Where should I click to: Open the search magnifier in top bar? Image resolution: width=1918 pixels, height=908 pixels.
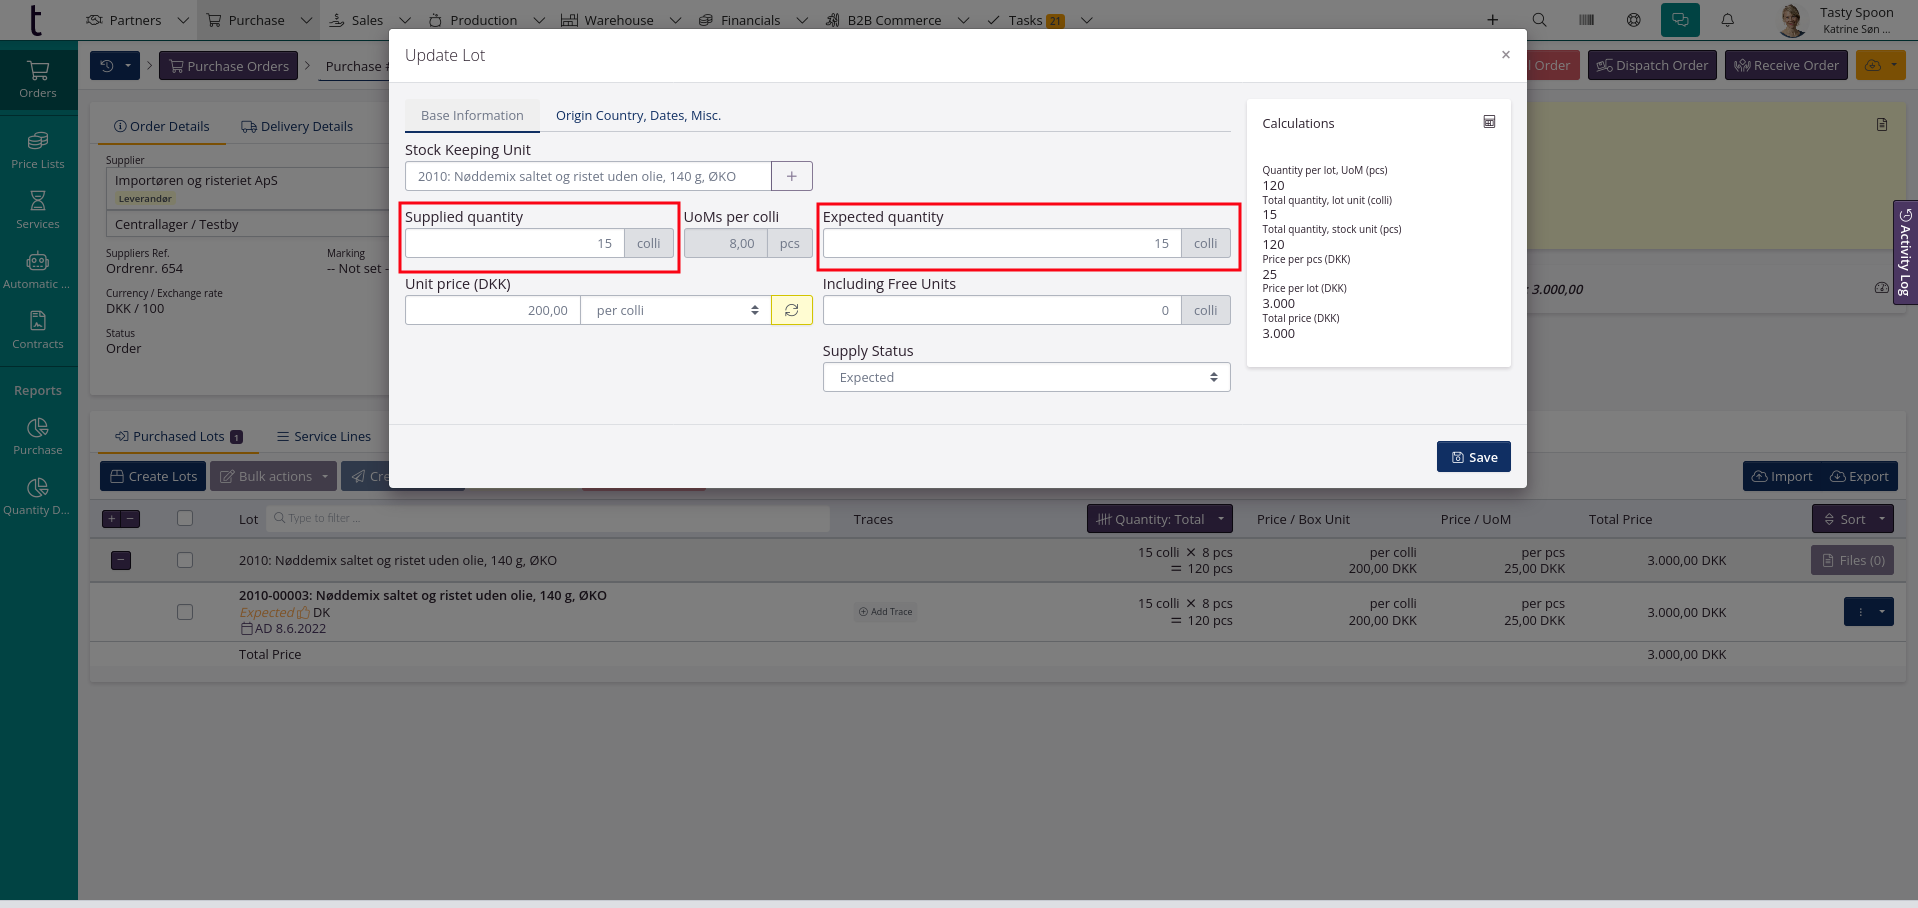pyautogui.click(x=1539, y=20)
